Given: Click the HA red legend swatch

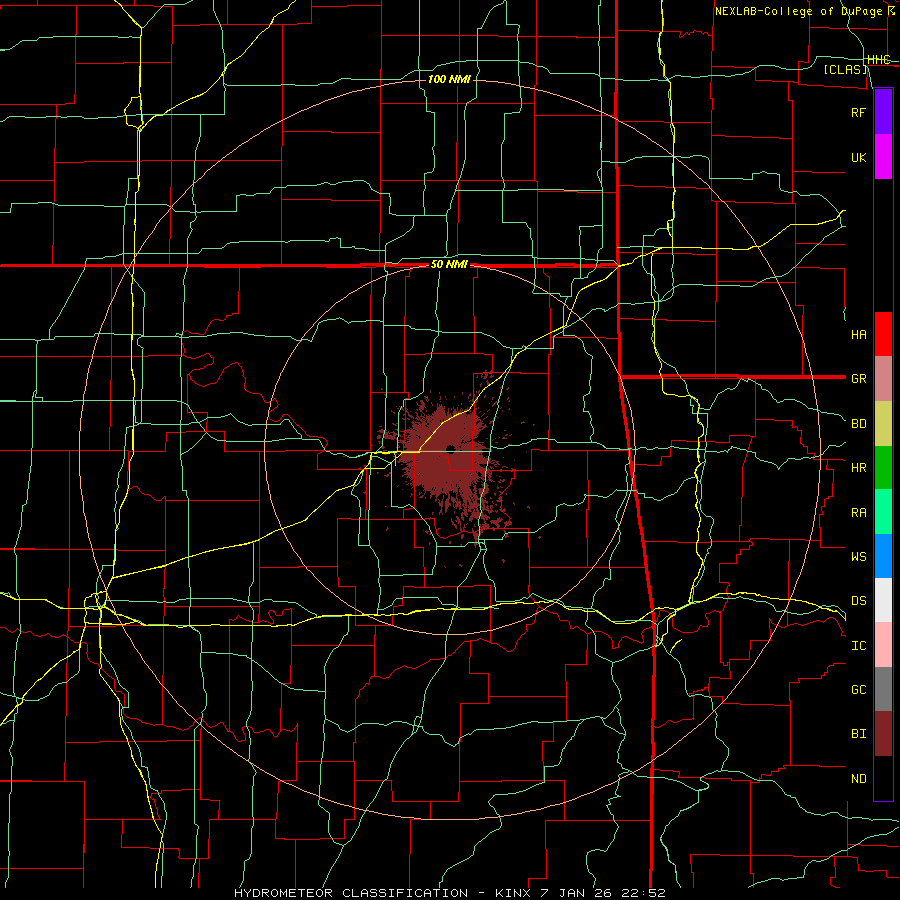Looking at the screenshot, I should point(883,334).
